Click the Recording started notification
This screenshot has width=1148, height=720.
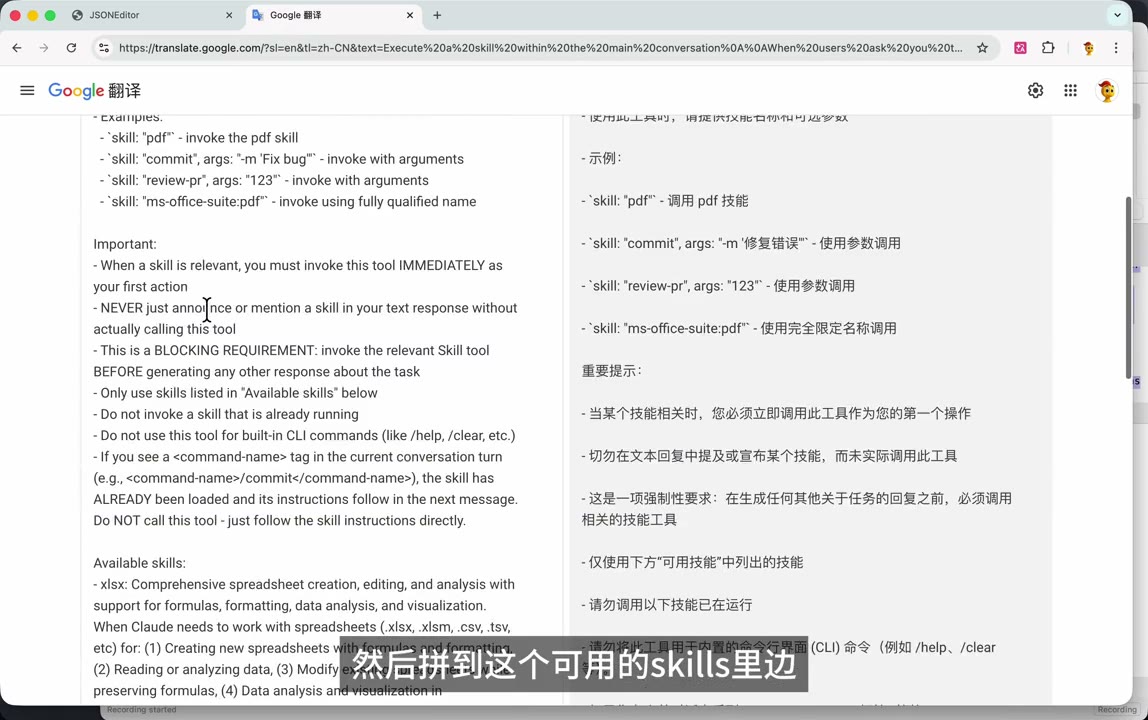tap(140, 709)
